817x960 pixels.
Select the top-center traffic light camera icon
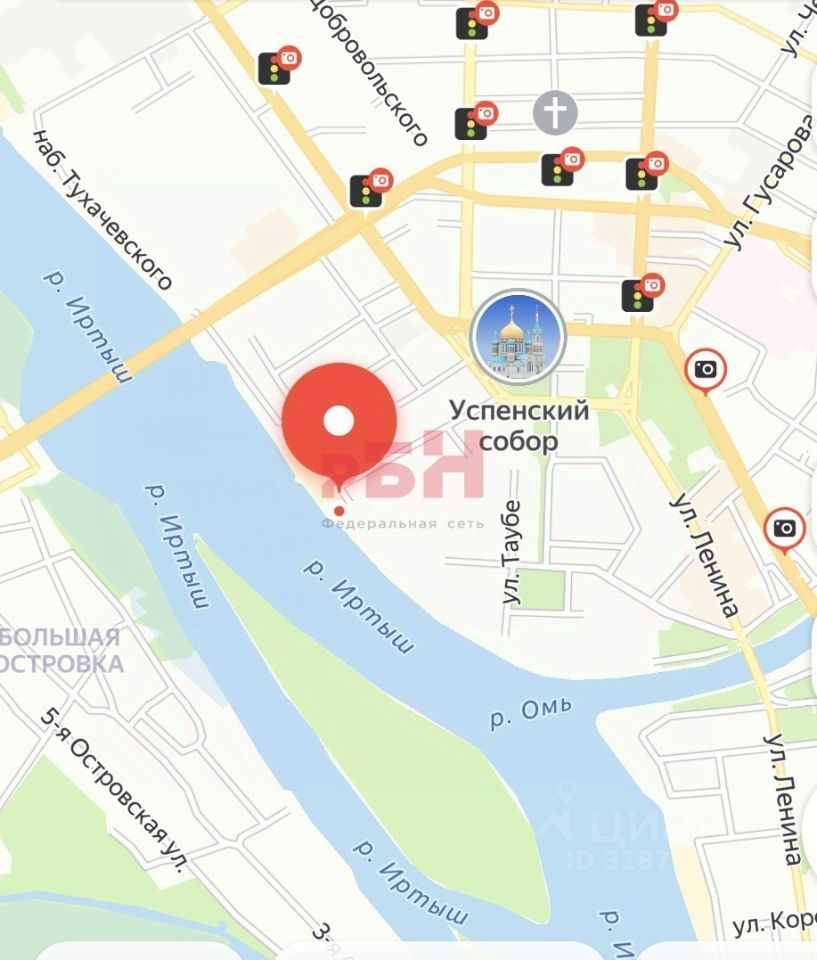point(478,21)
